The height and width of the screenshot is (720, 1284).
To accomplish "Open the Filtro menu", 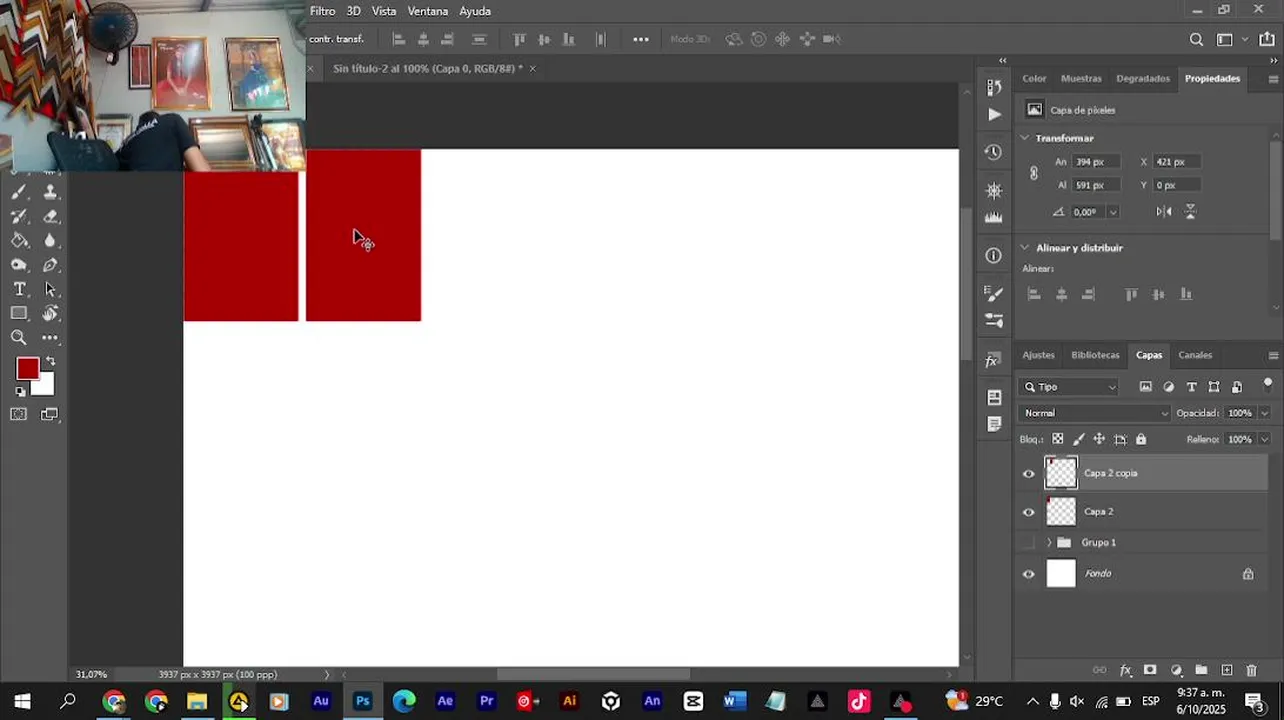I will click(x=322, y=11).
